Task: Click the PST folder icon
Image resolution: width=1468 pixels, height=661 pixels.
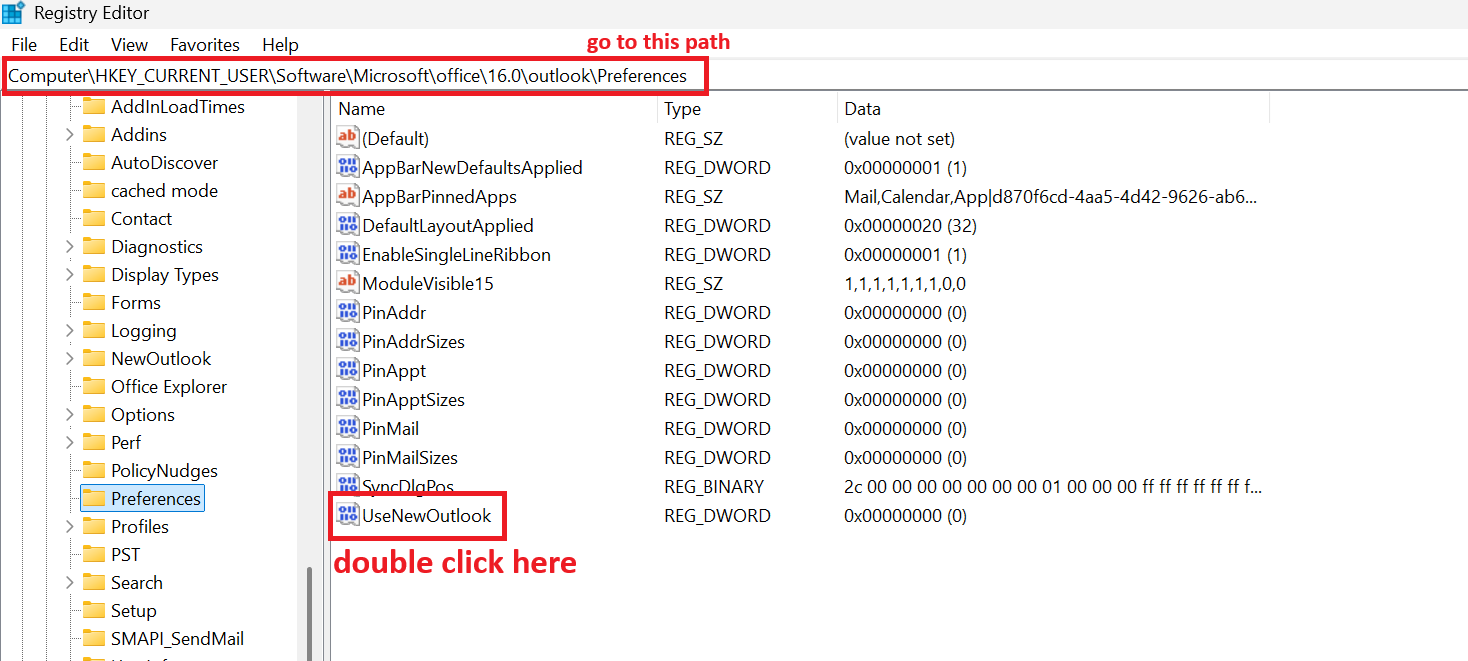Action: (x=94, y=554)
